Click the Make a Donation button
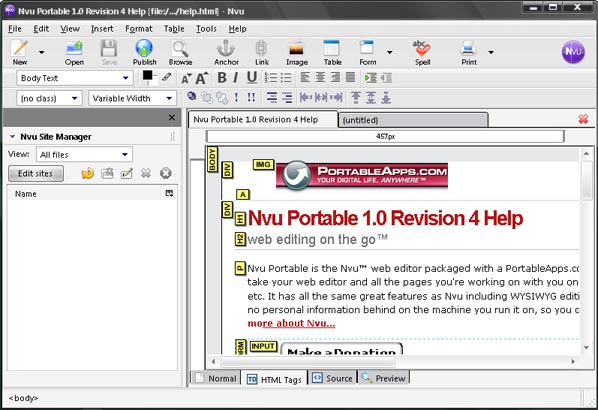Image resolution: width=598 pixels, height=410 pixels. point(341,349)
